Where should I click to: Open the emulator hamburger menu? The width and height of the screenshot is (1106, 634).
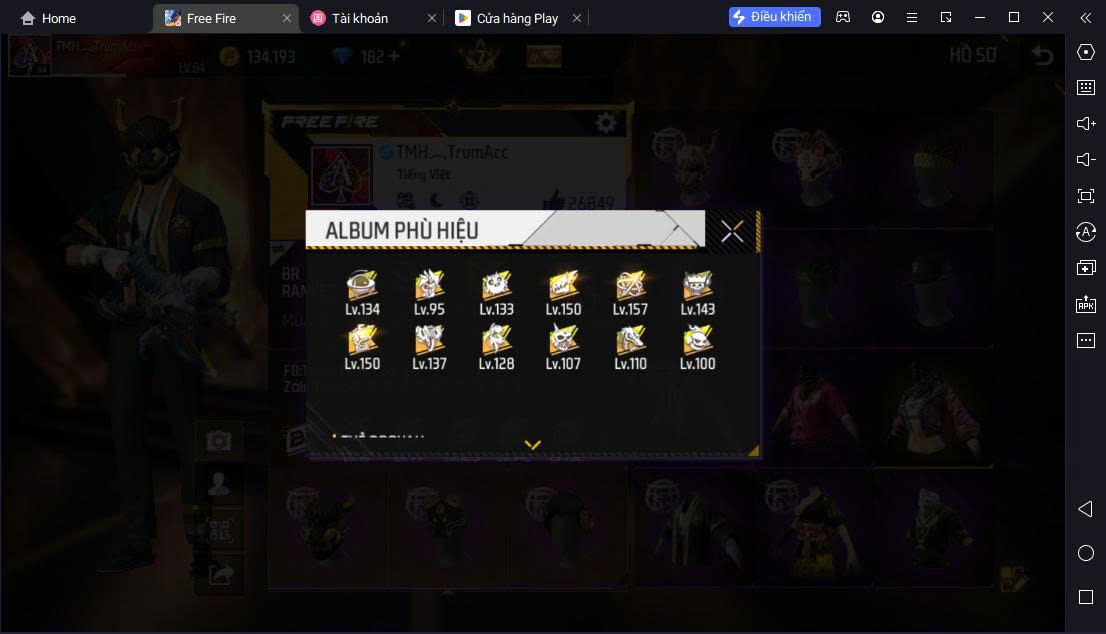click(911, 18)
